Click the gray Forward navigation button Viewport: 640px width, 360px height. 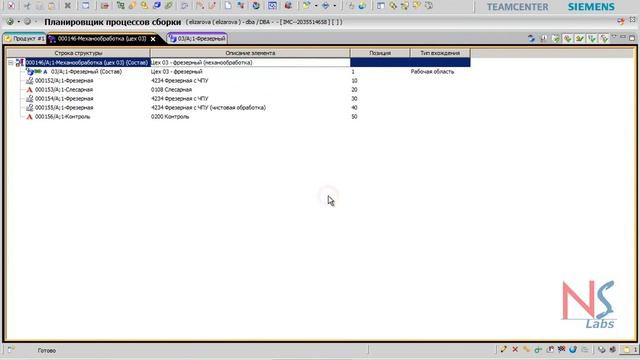(27, 22)
